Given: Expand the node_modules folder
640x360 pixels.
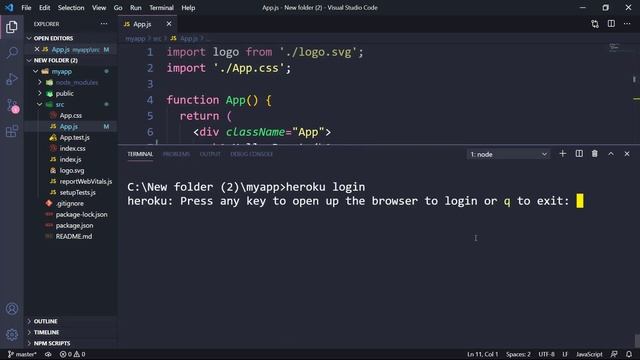Looking at the screenshot, I should (40, 82).
